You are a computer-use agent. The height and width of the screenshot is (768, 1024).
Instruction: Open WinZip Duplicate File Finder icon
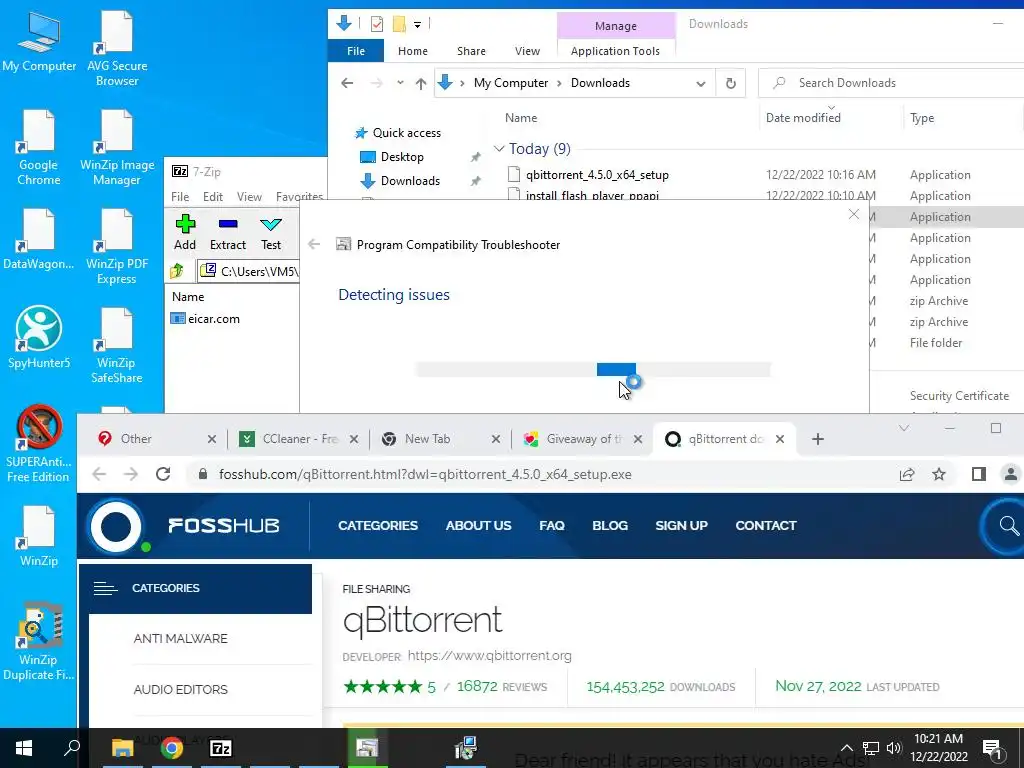tap(39, 641)
